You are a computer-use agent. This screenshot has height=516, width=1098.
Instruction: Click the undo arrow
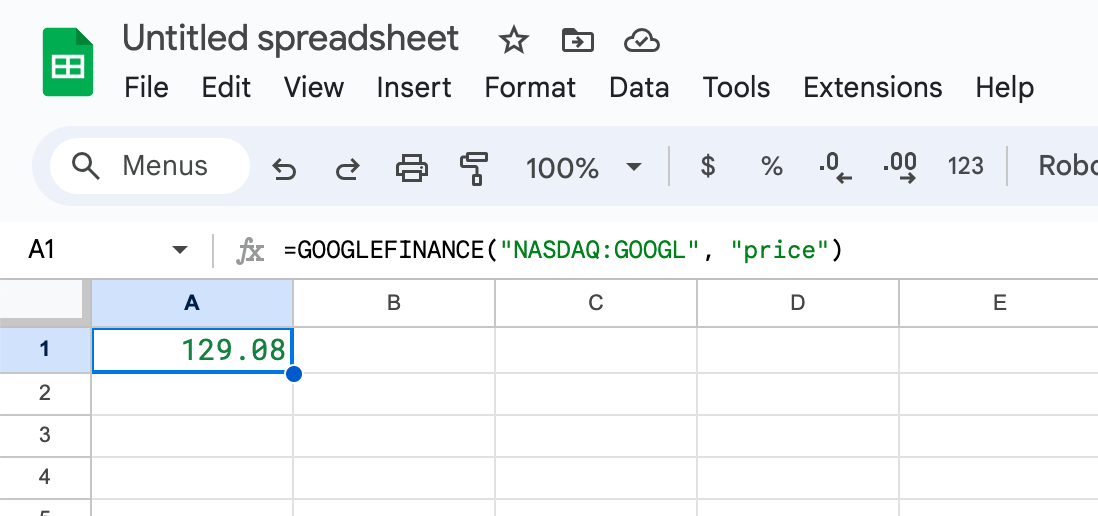click(x=285, y=168)
